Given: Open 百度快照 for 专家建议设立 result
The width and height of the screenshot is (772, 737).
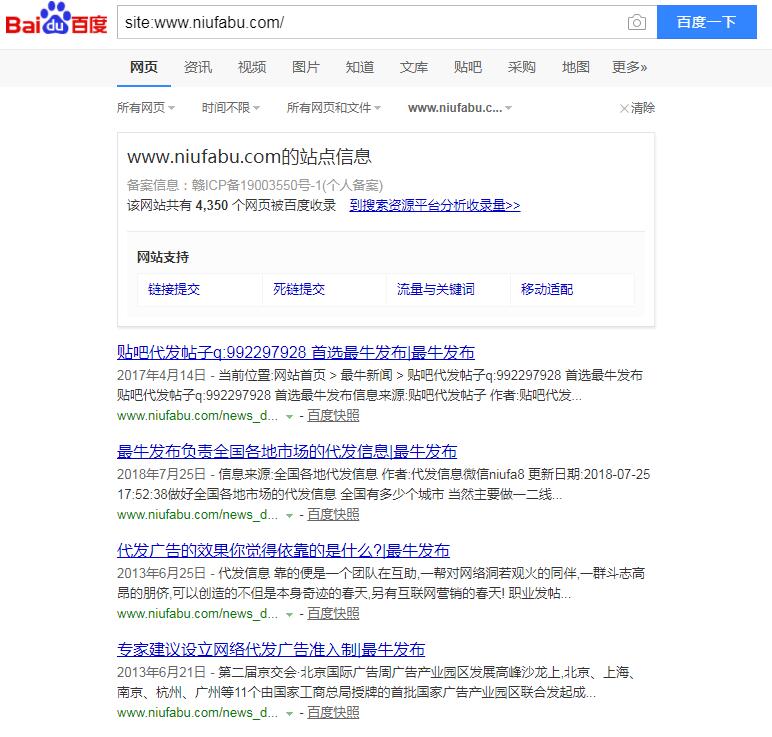Looking at the screenshot, I should (x=333, y=712).
